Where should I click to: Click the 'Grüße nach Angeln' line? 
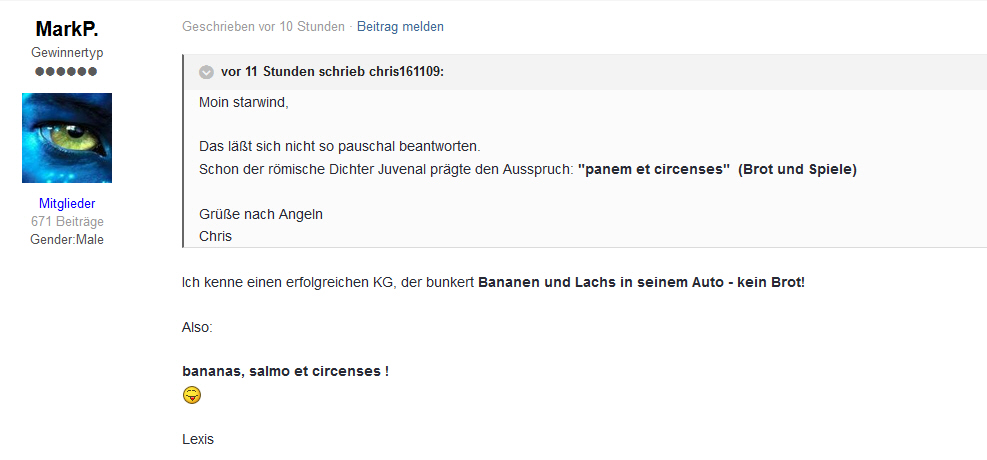pyautogui.click(x=261, y=214)
